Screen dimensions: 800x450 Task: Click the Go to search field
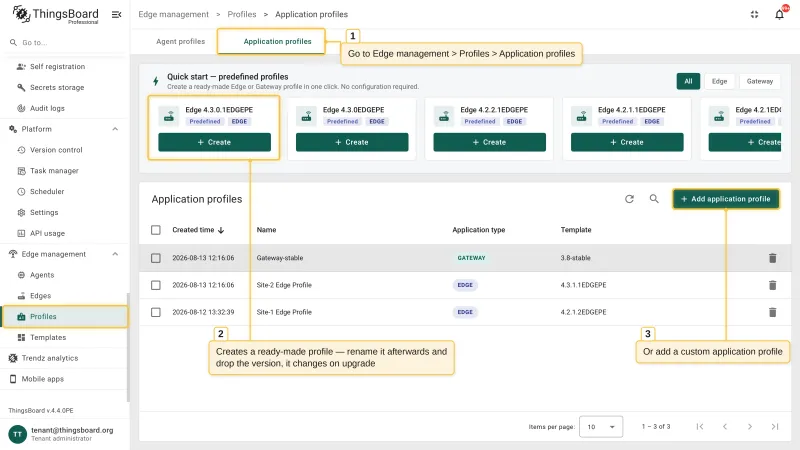[x=65, y=42]
